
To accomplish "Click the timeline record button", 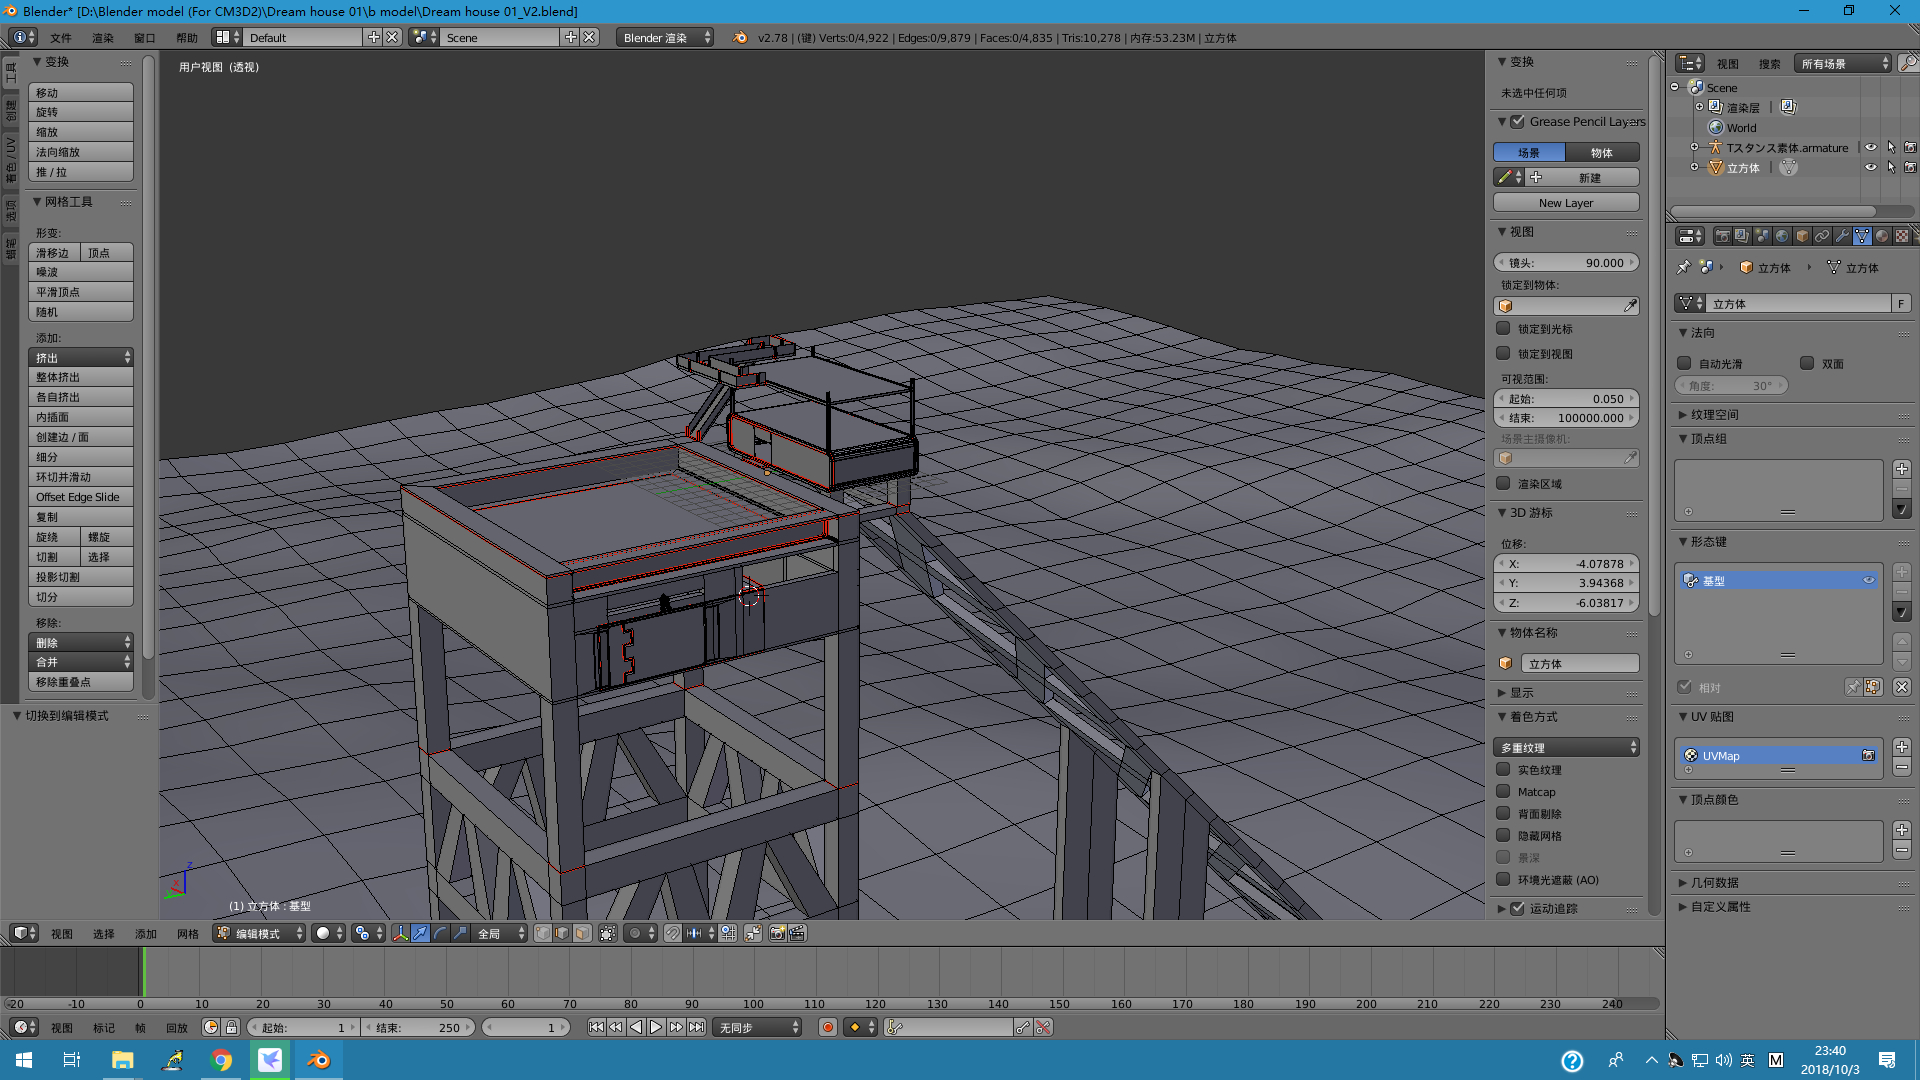I will 827,1027.
